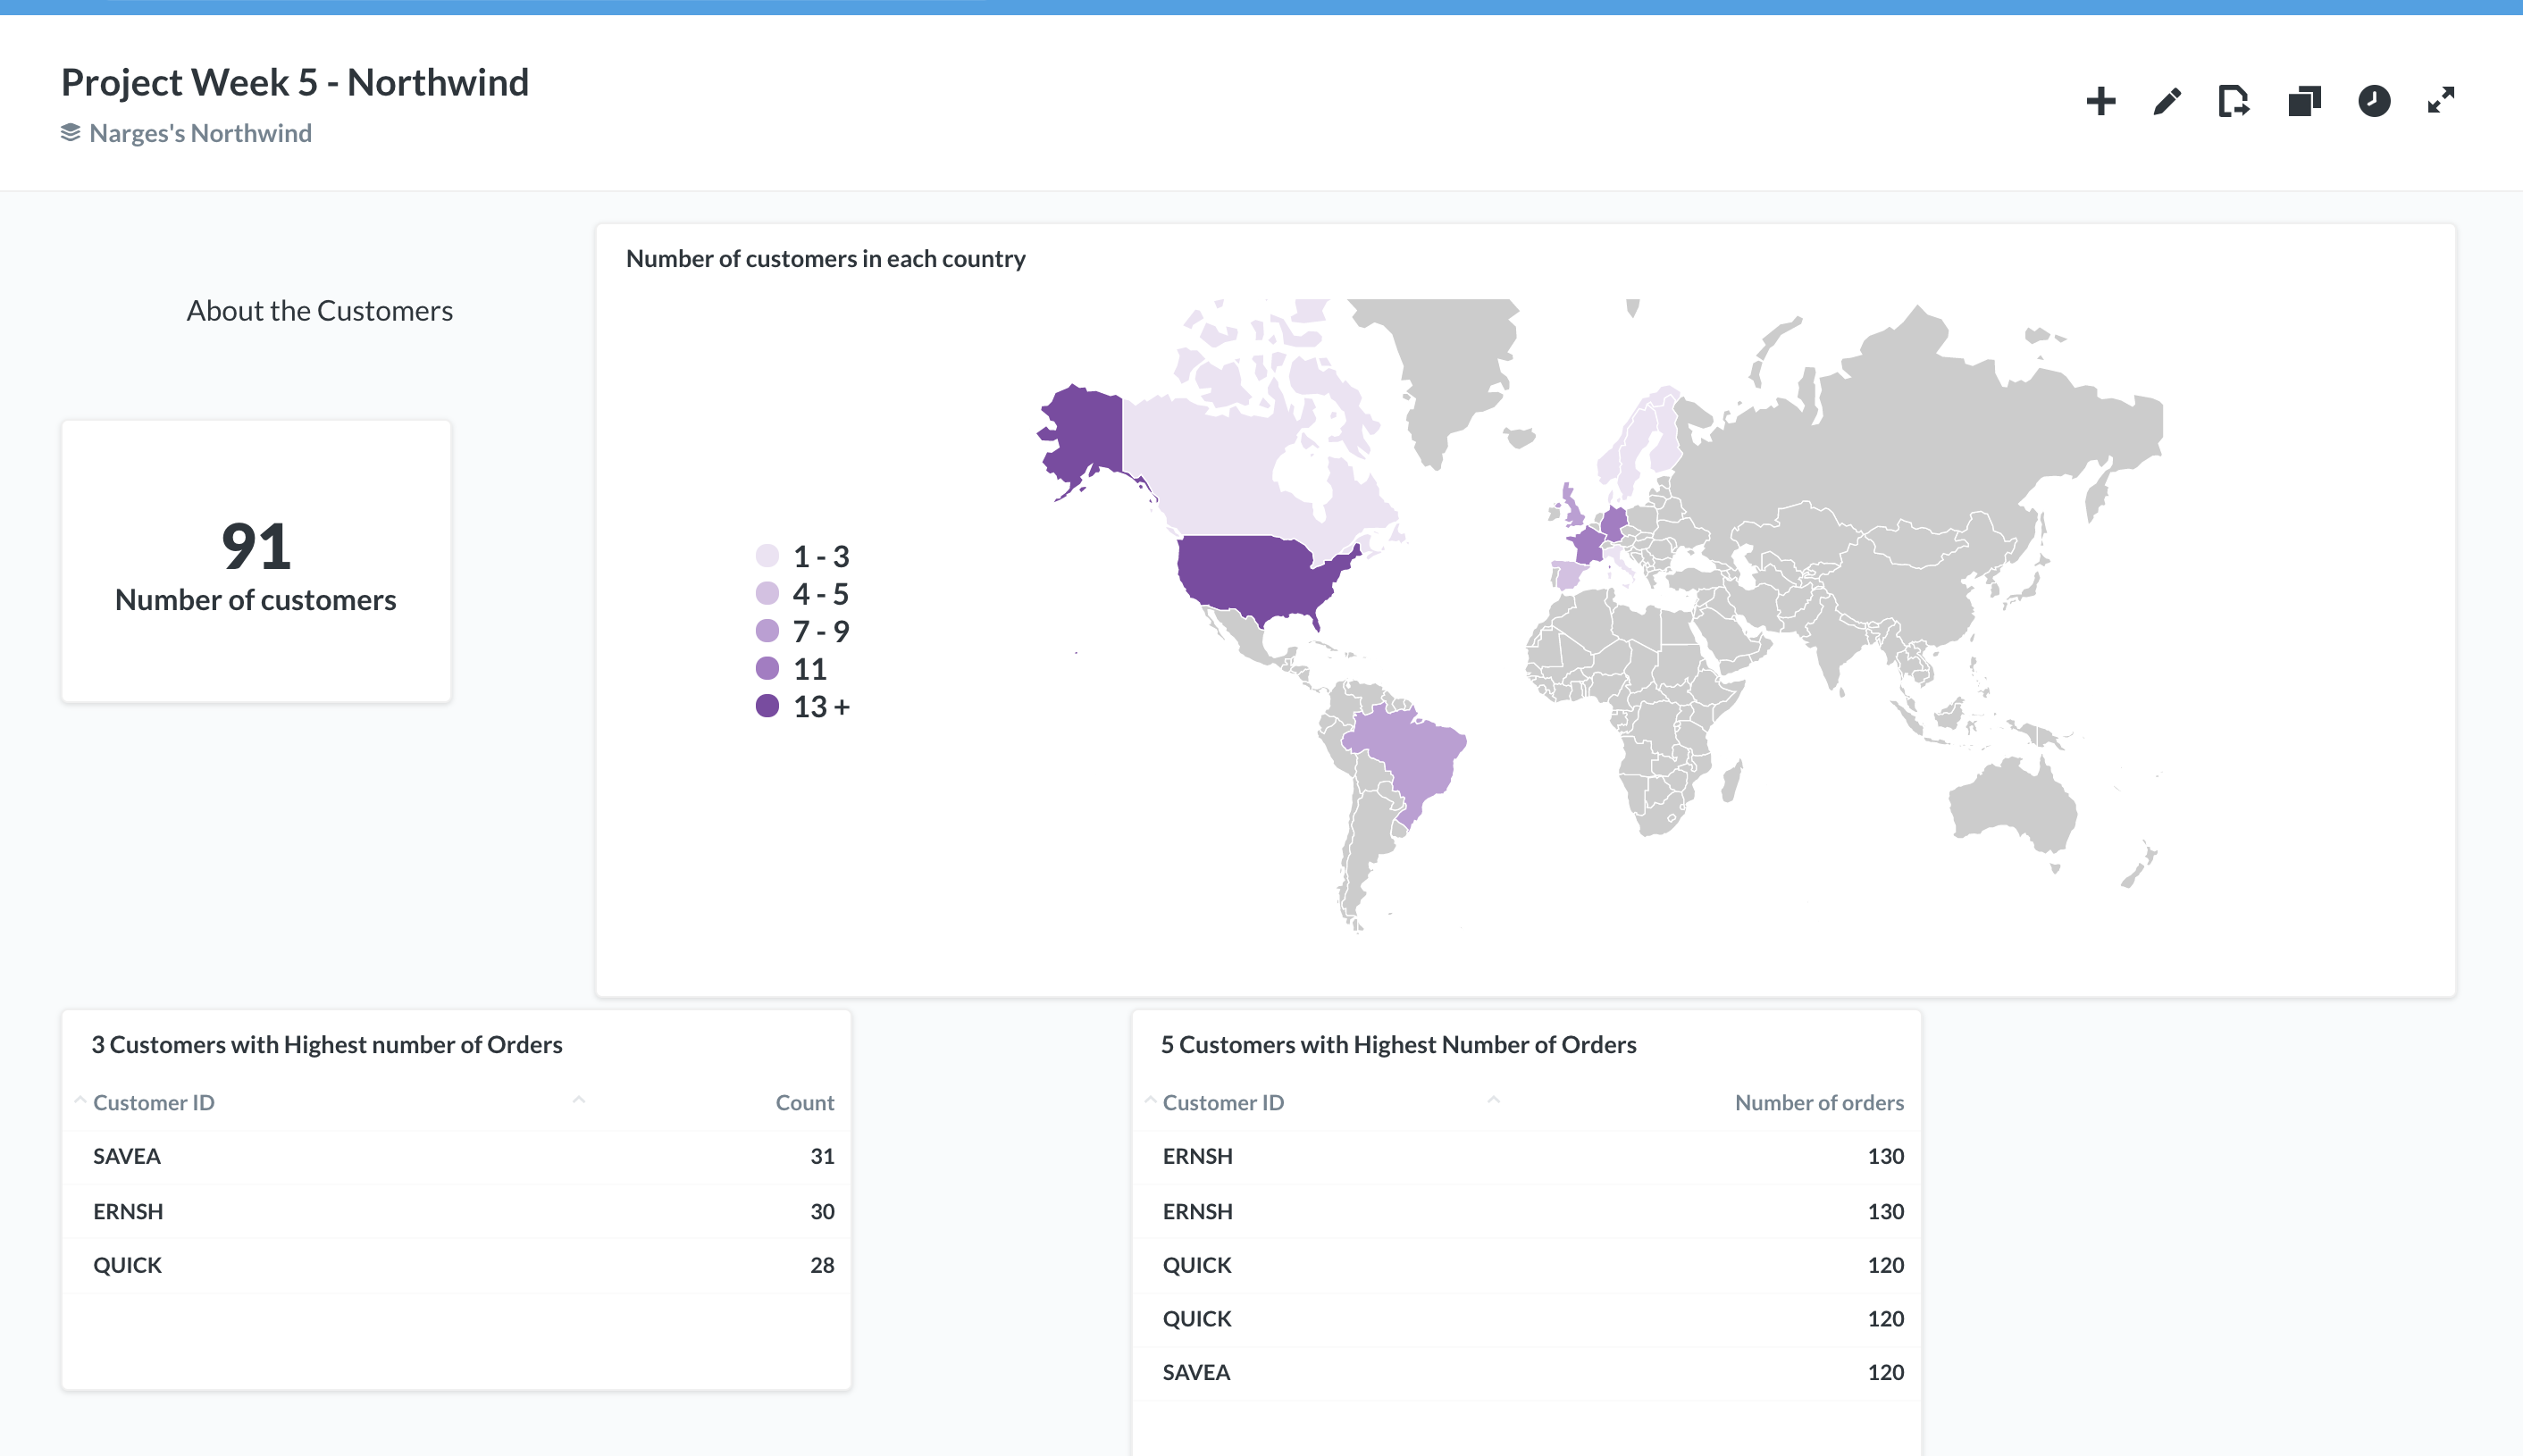Screen dimensions: 2523x1456
Task: Click the collection stack icon beside Narges's Northwind
Action: (70, 133)
